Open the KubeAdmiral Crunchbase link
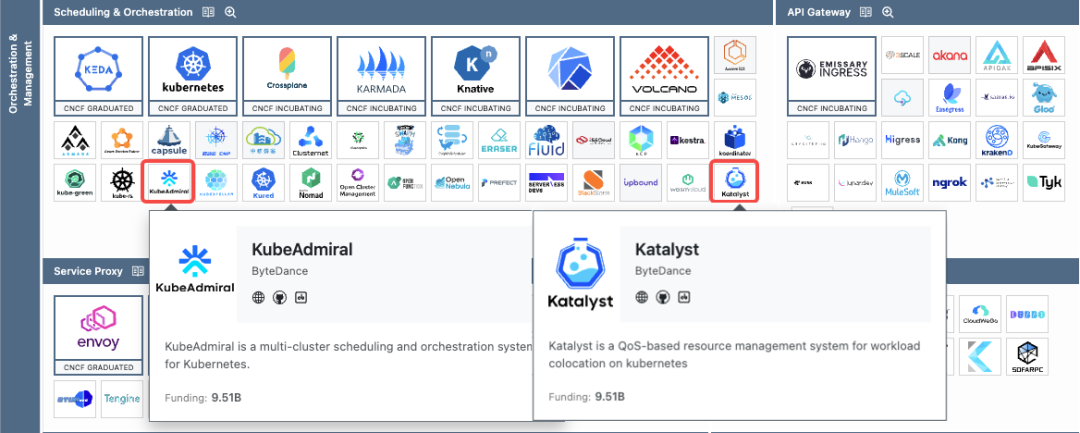 click(x=300, y=297)
